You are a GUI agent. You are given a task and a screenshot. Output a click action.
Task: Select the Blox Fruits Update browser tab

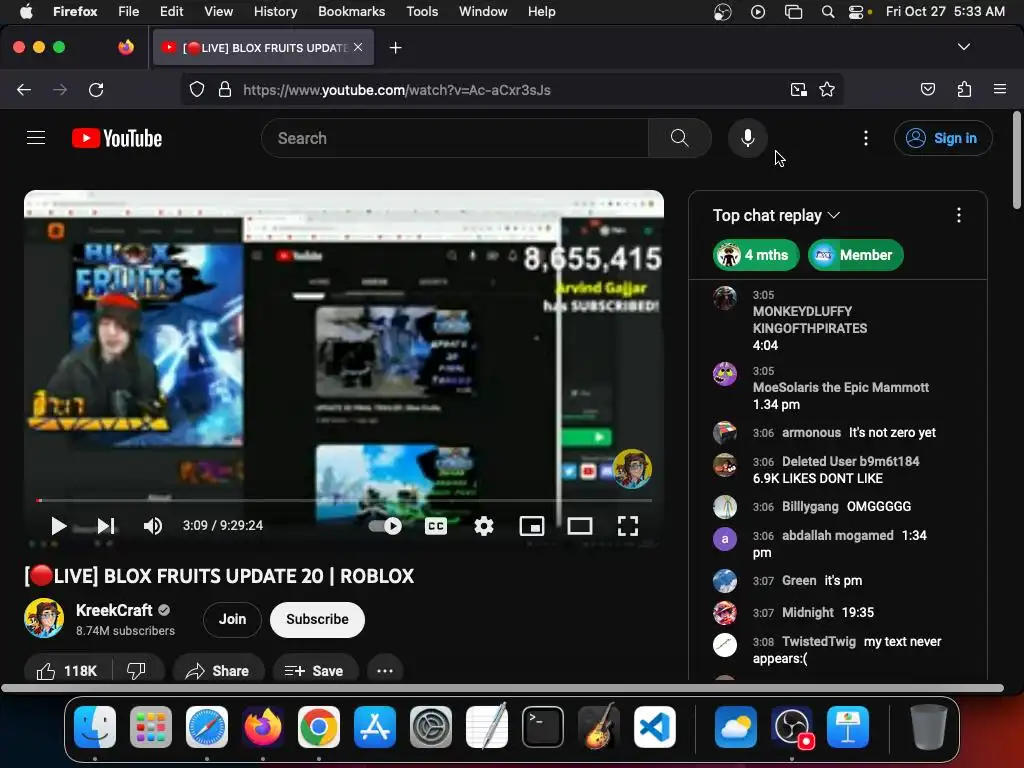tap(263, 48)
